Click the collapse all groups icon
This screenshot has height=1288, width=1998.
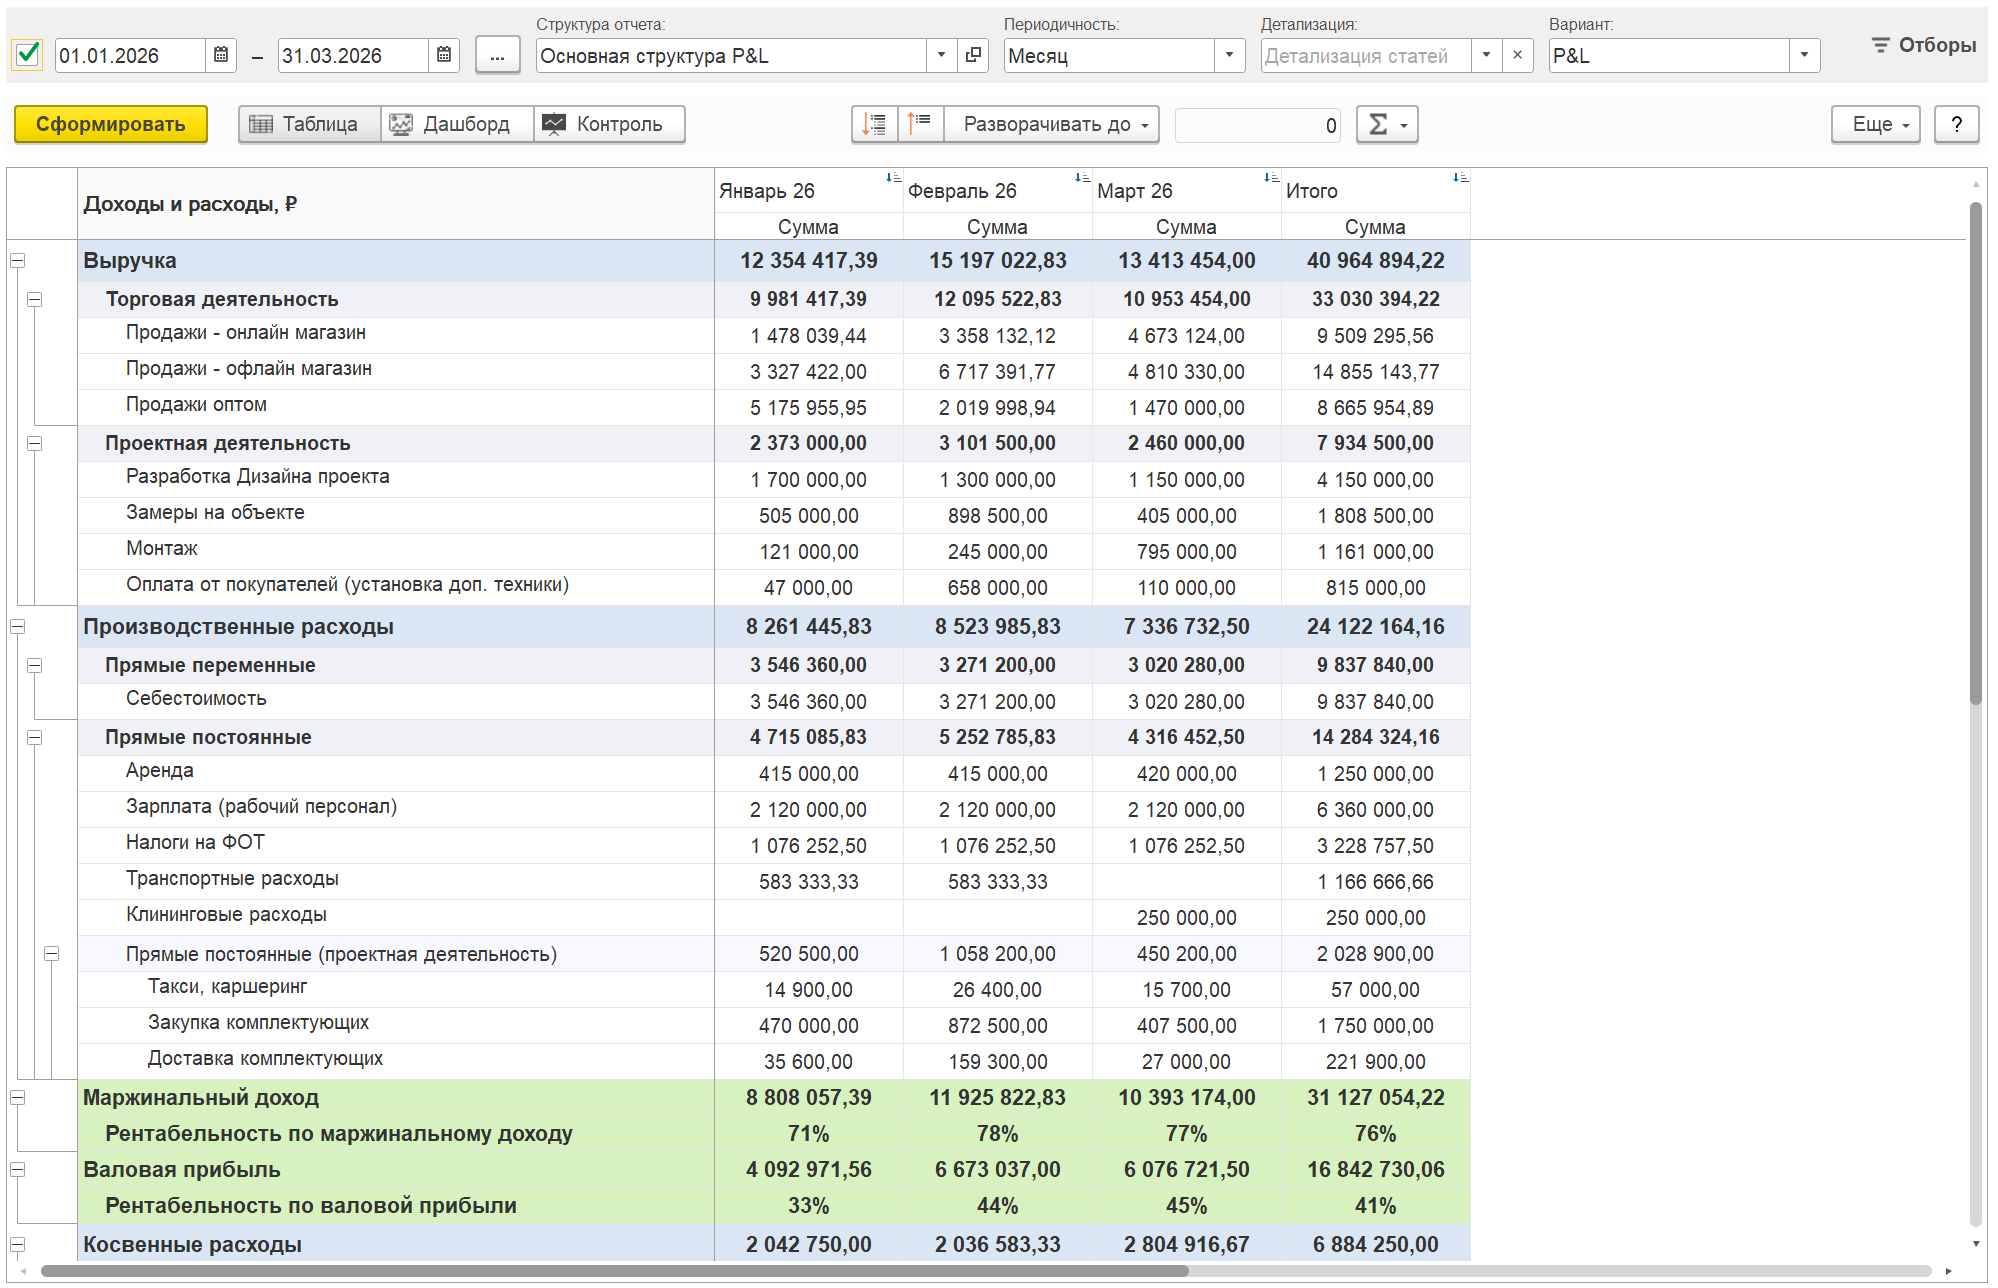click(x=920, y=124)
